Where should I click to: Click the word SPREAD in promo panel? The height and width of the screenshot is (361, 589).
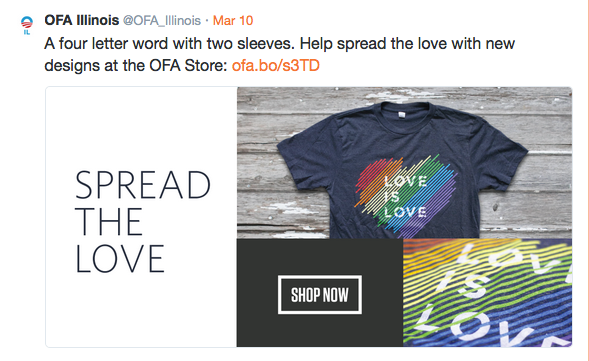(143, 185)
